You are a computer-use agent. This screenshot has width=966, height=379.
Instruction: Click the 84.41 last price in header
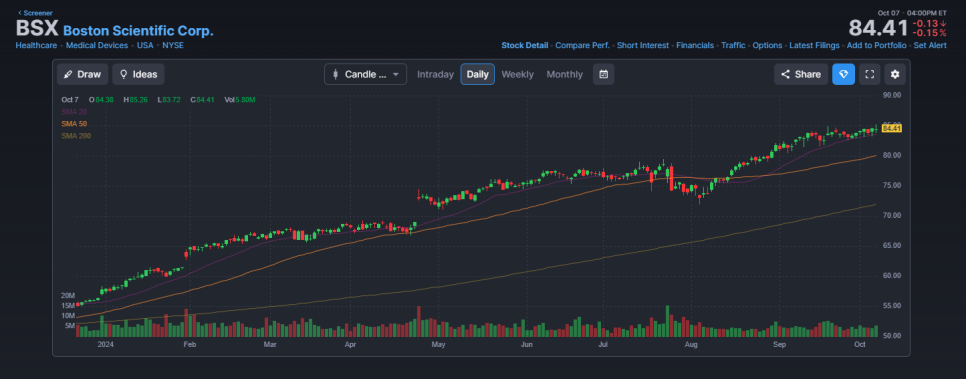click(878, 28)
